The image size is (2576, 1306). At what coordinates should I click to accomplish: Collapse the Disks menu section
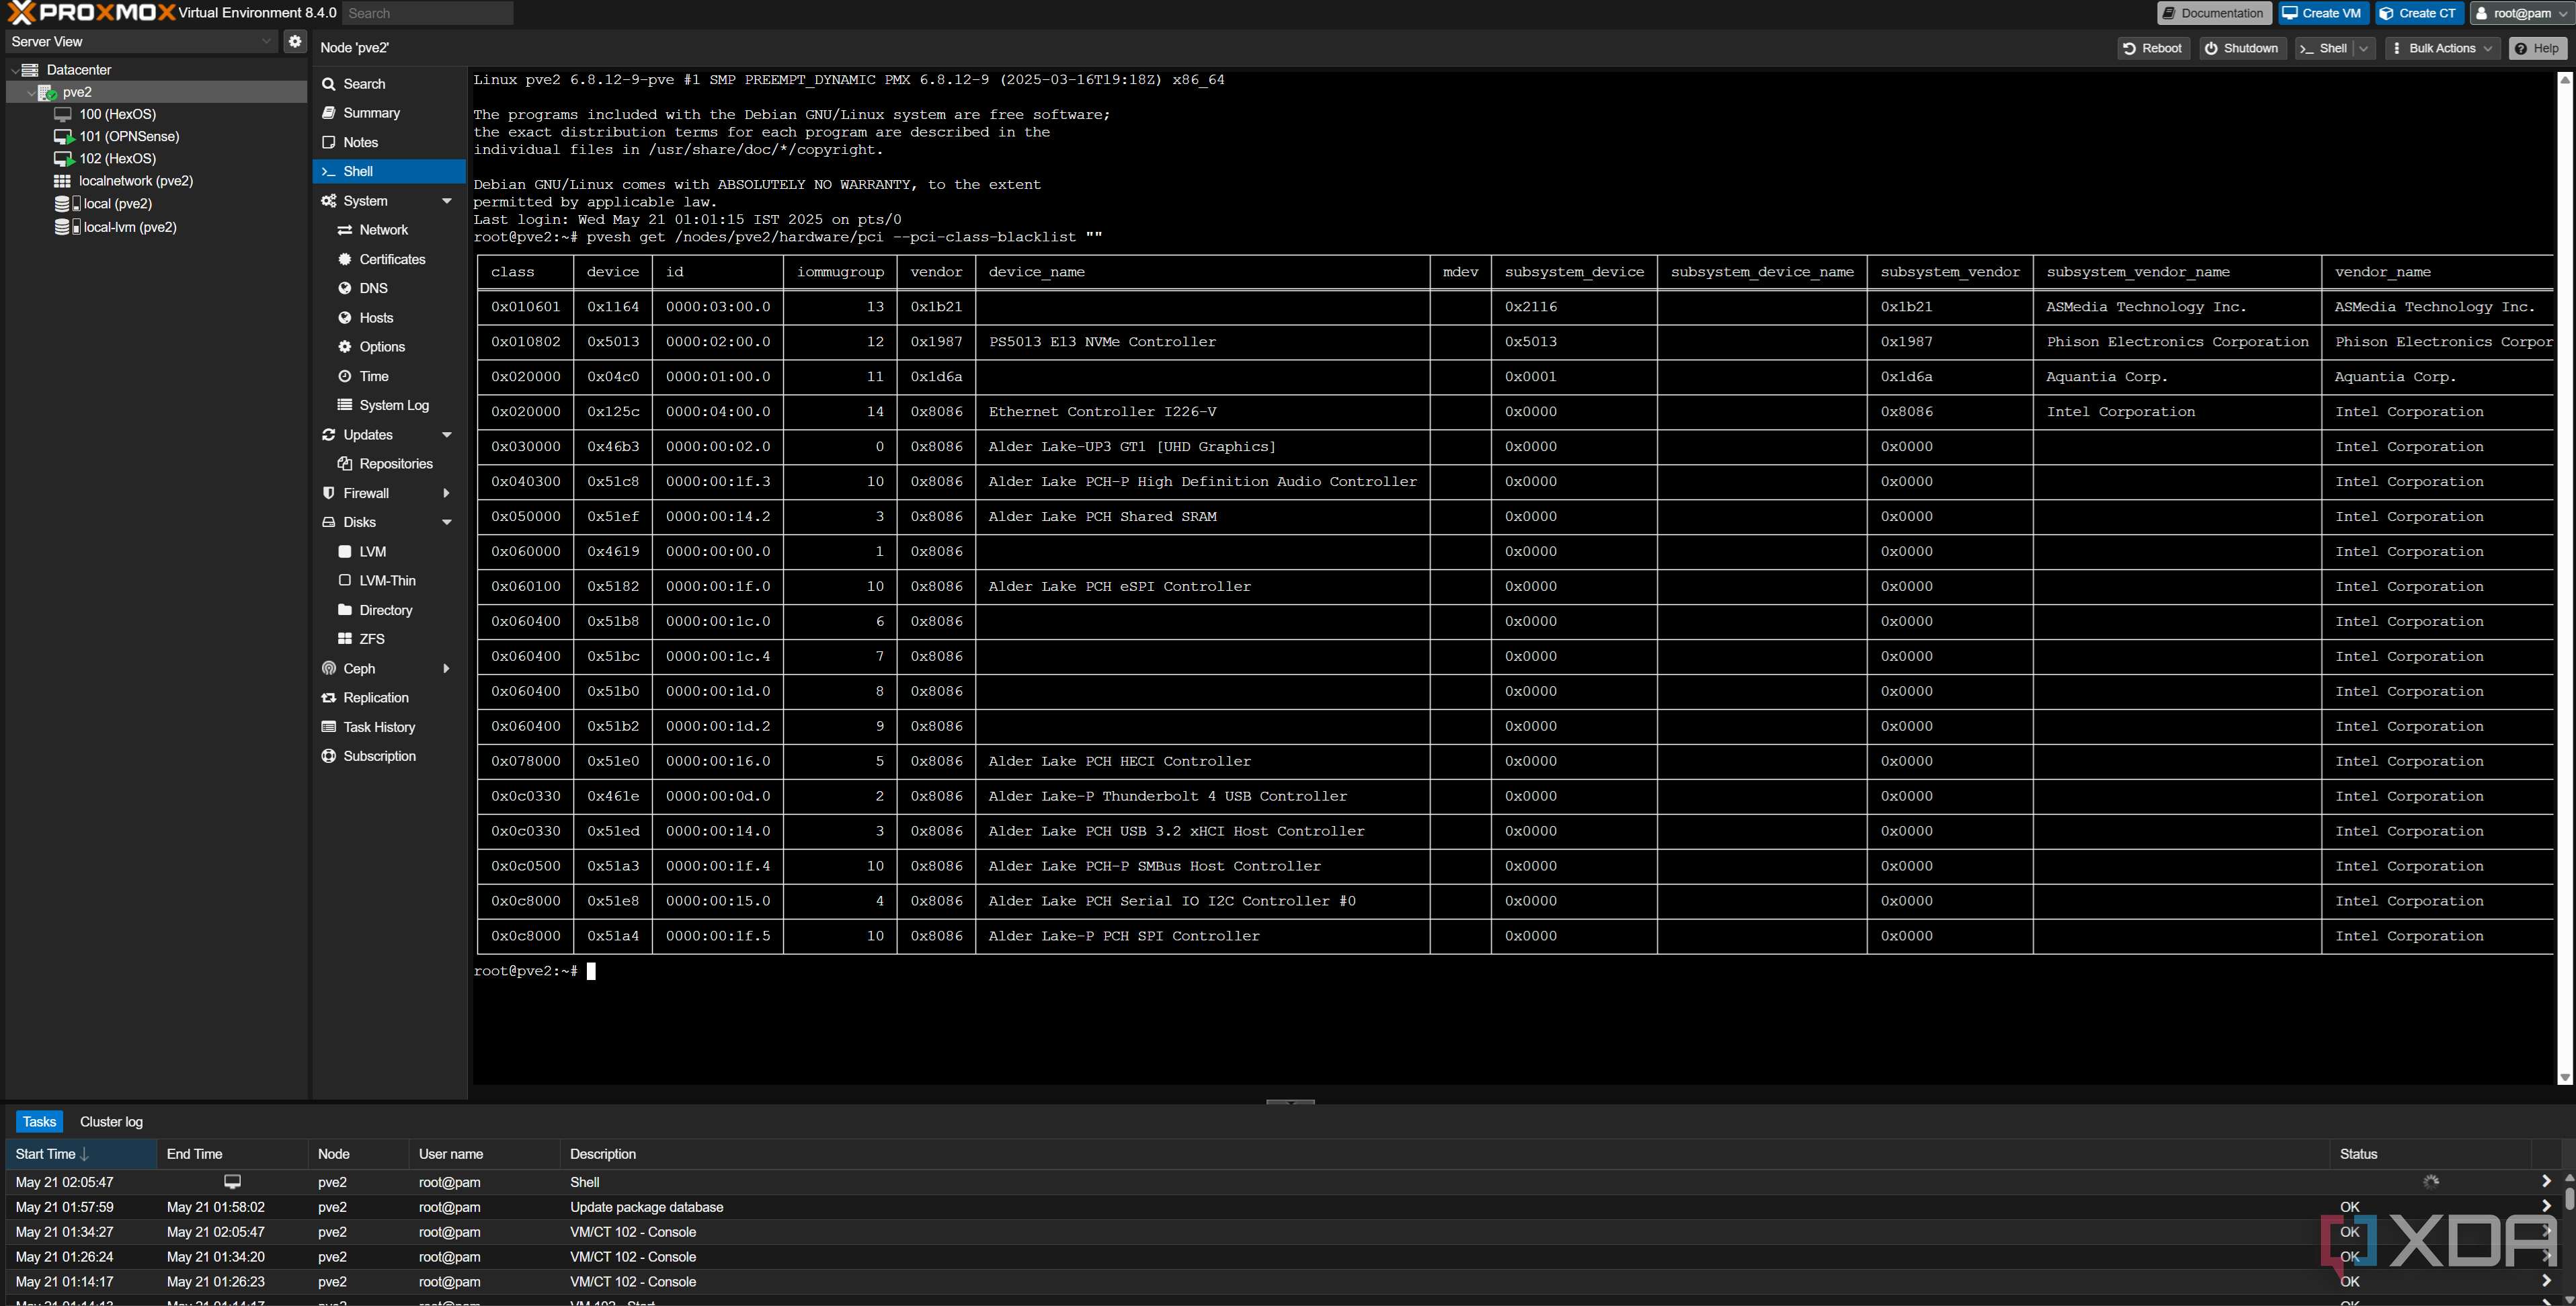(x=447, y=522)
